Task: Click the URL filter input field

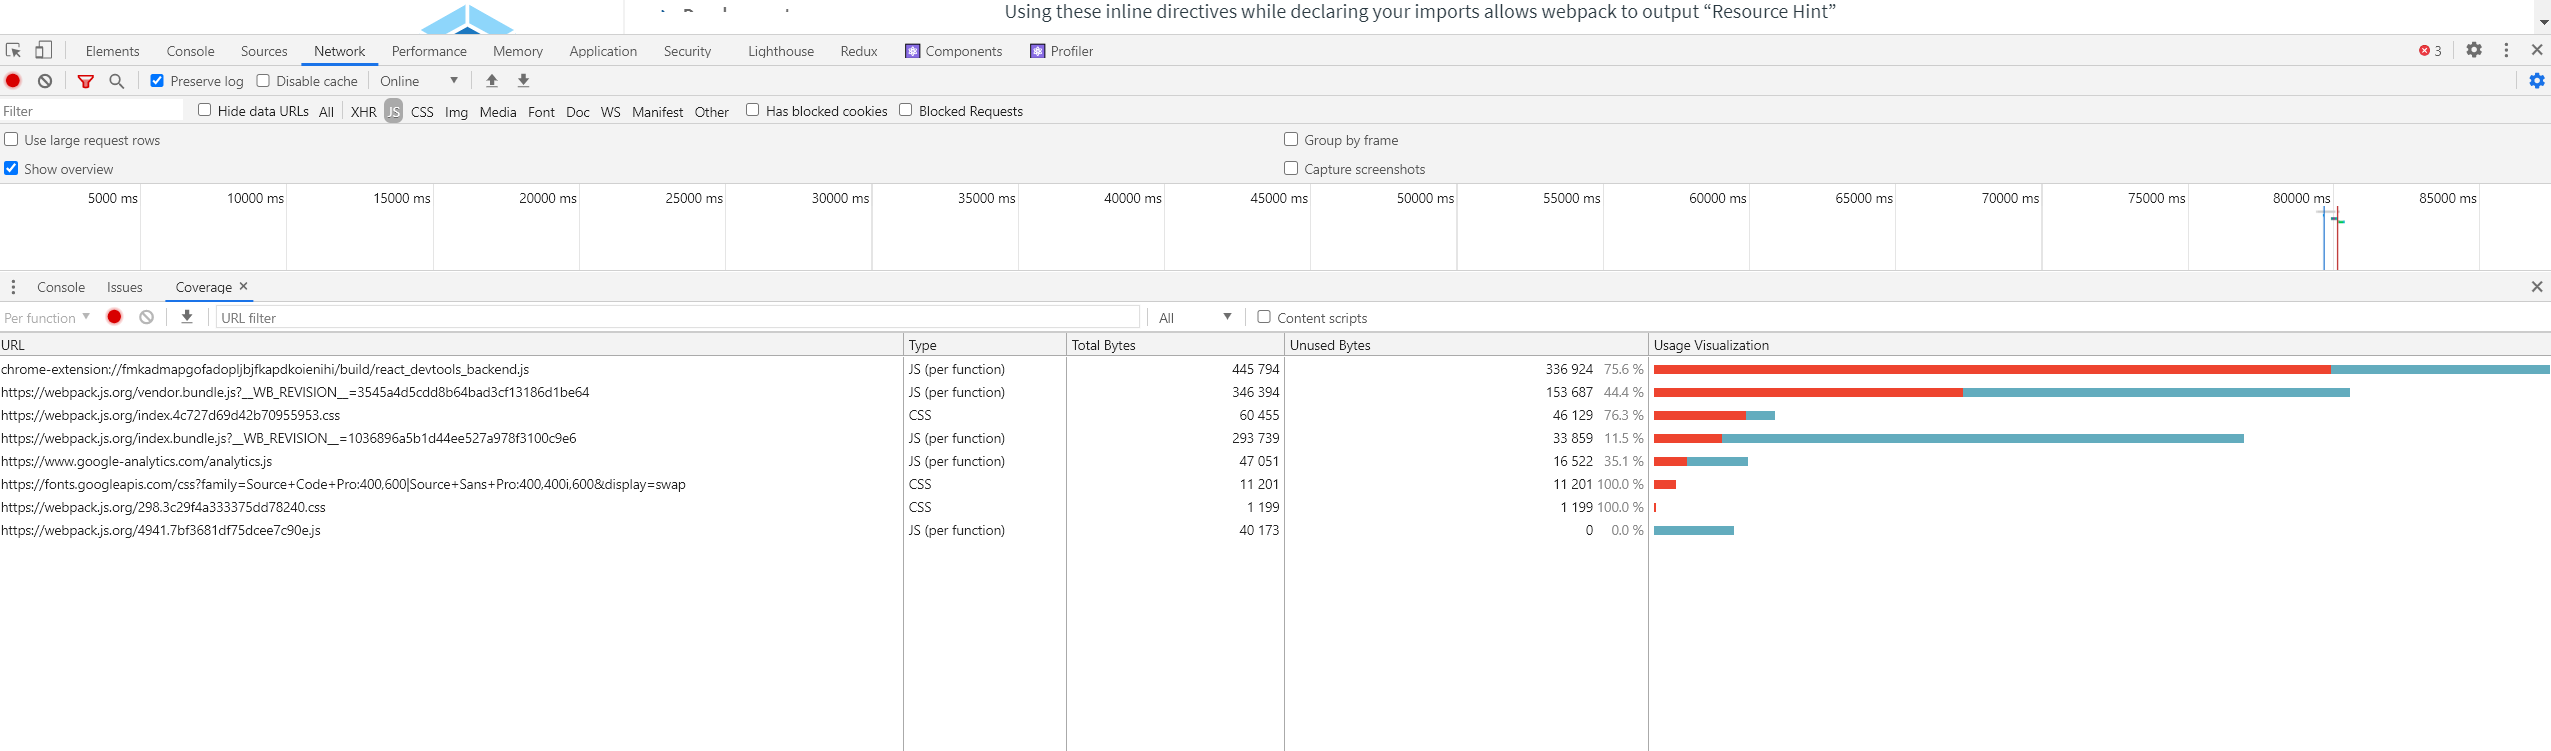Action: click(676, 318)
